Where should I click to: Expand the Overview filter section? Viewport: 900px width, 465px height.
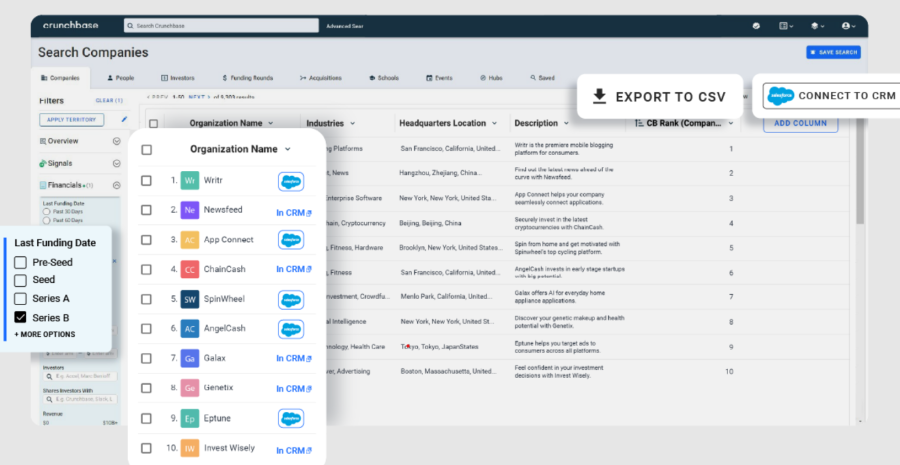point(116,141)
